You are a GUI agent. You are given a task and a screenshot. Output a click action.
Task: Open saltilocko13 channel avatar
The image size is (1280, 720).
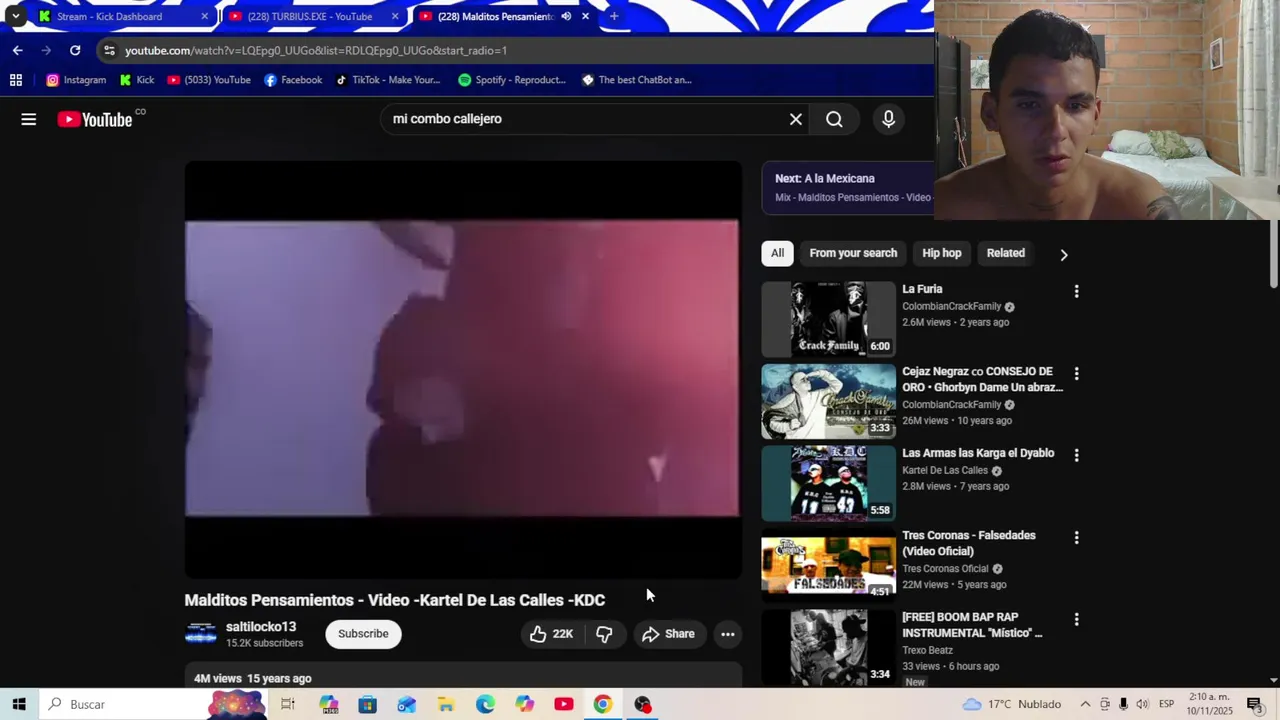201,634
